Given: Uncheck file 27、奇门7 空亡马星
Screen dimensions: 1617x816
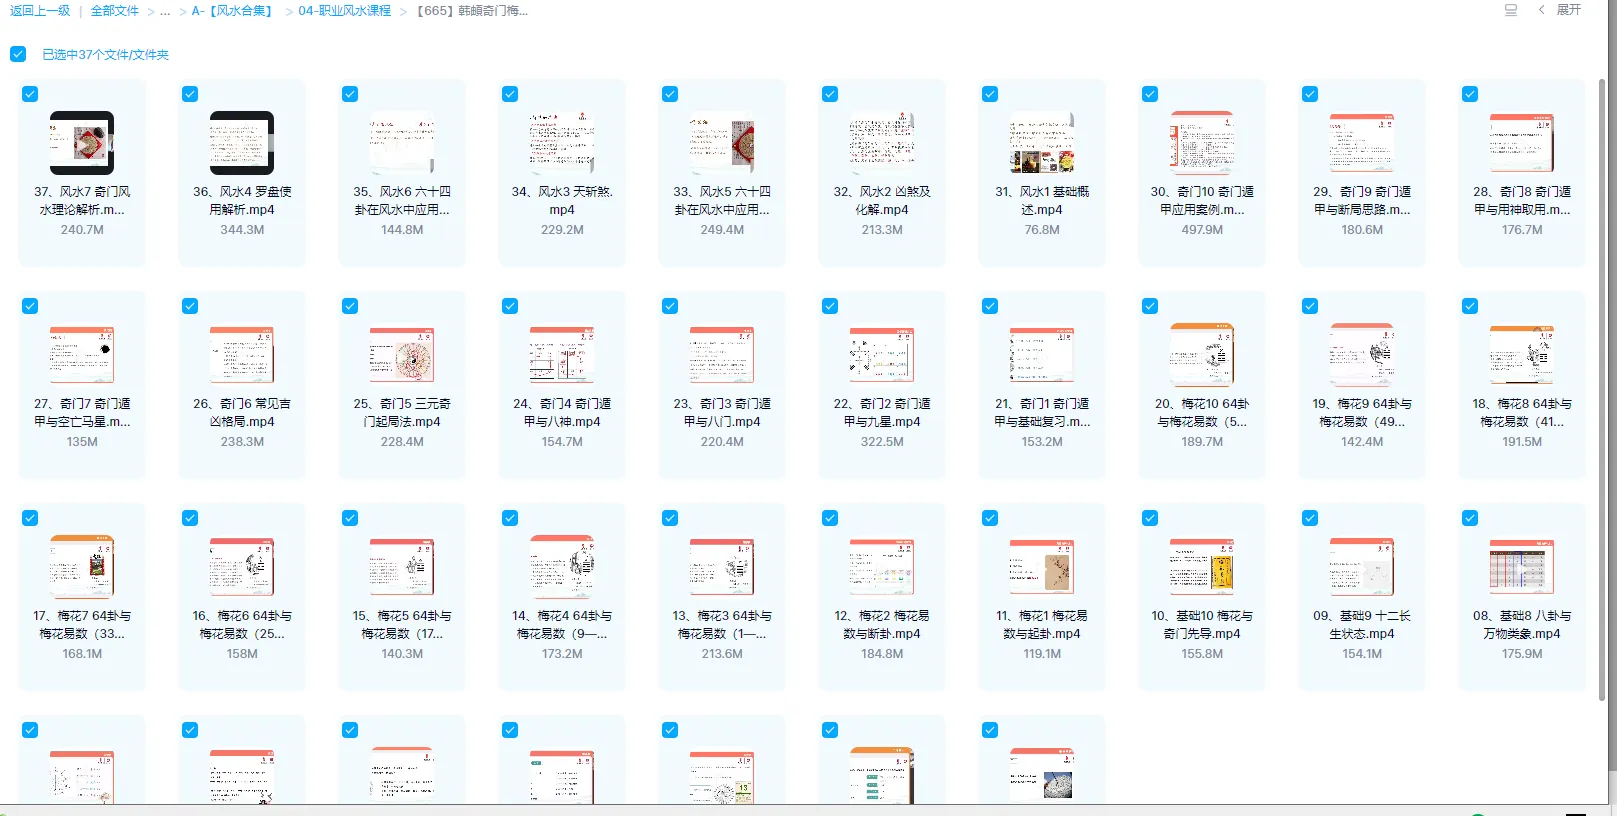Looking at the screenshot, I should pyautogui.click(x=30, y=306).
